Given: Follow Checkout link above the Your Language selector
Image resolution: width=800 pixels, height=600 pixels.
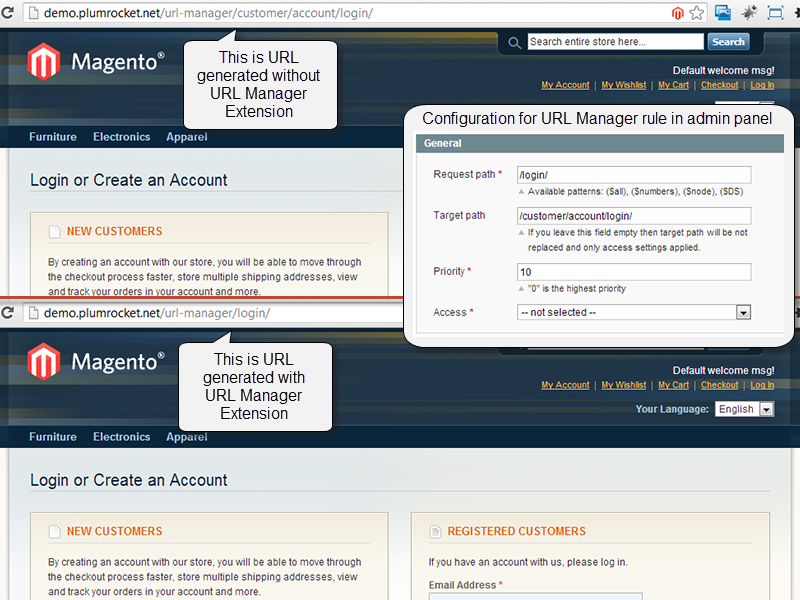Looking at the screenshot, I should pos(719,385).
